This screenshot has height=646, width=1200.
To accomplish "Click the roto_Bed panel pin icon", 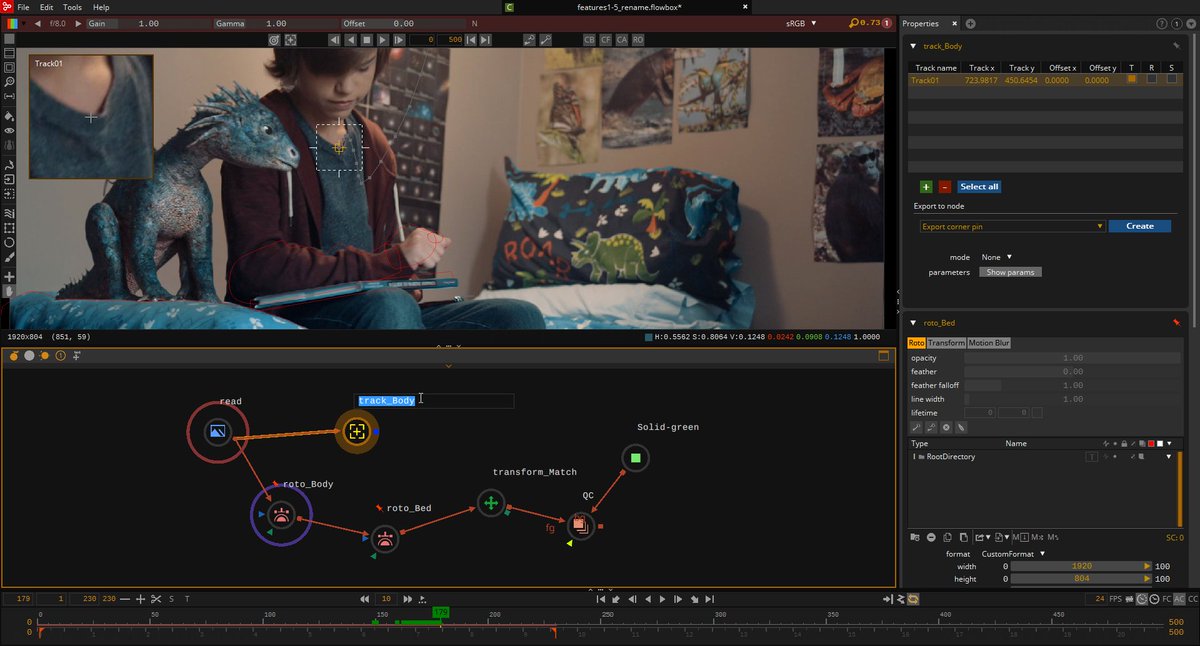I will 1176,323.
